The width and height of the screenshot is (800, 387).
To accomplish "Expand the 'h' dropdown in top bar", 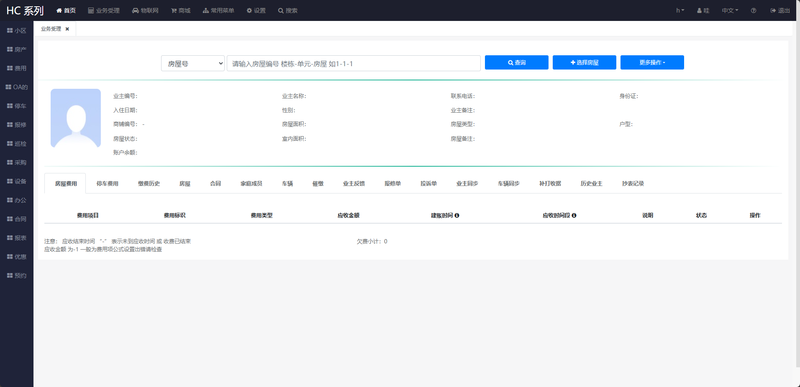I will tap(681, 10).
